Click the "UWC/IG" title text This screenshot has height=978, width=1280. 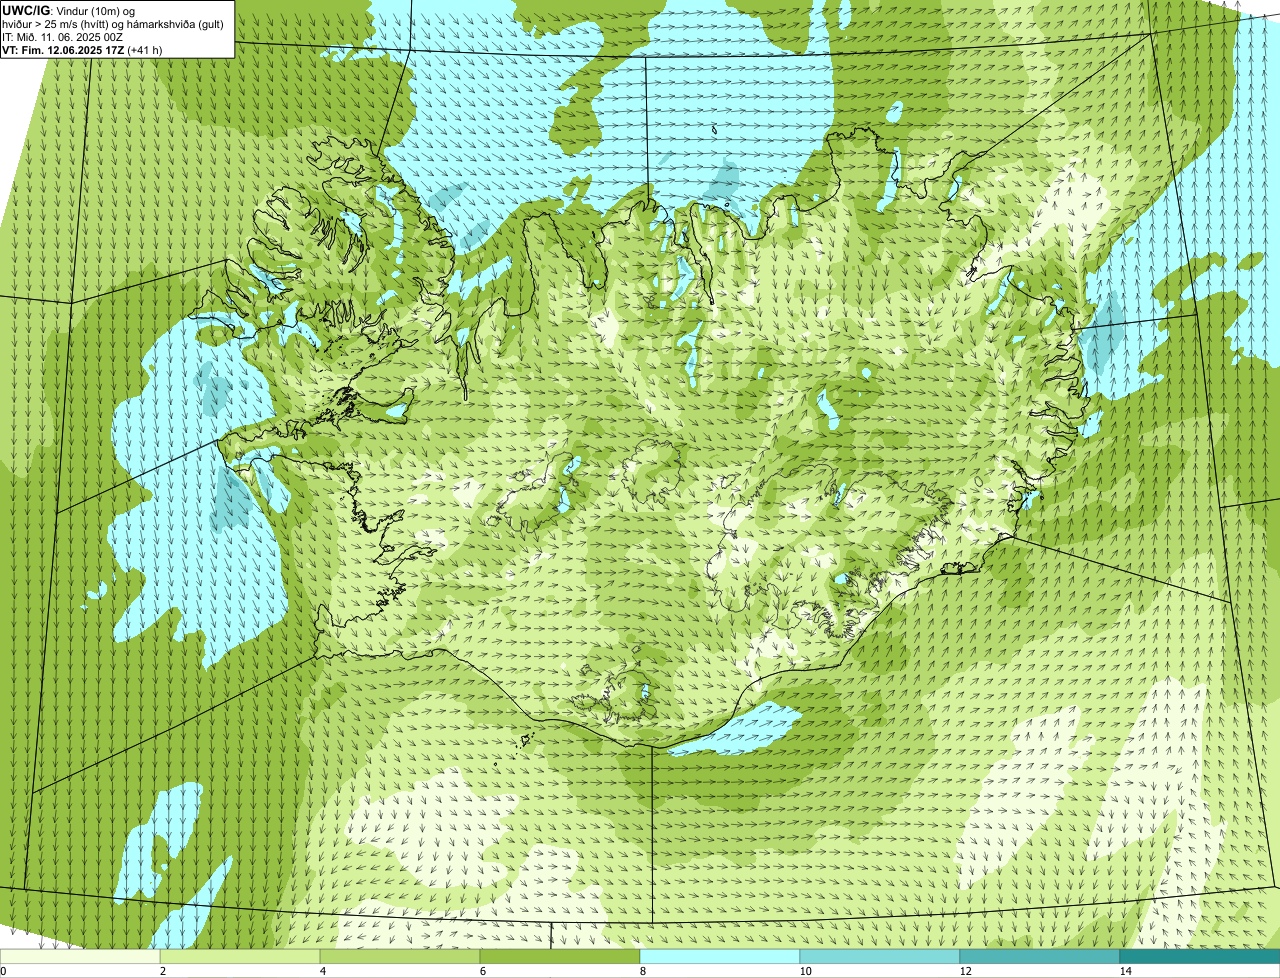click(x=25, y=10)
